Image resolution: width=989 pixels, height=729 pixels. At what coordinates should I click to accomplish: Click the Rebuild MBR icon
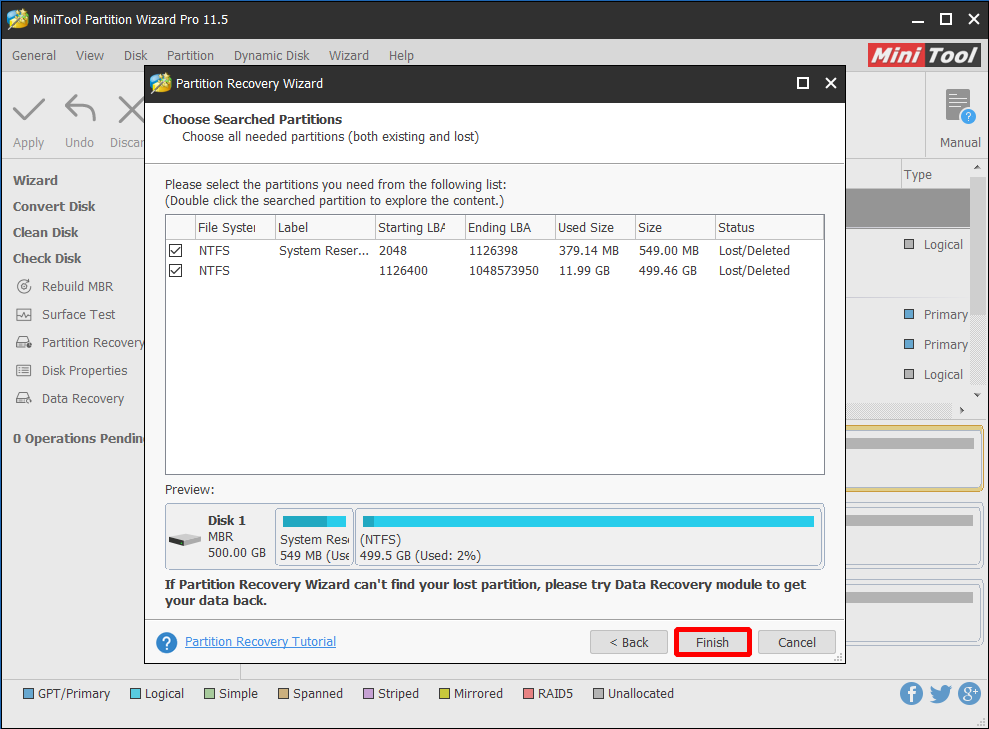coord(24,286)
